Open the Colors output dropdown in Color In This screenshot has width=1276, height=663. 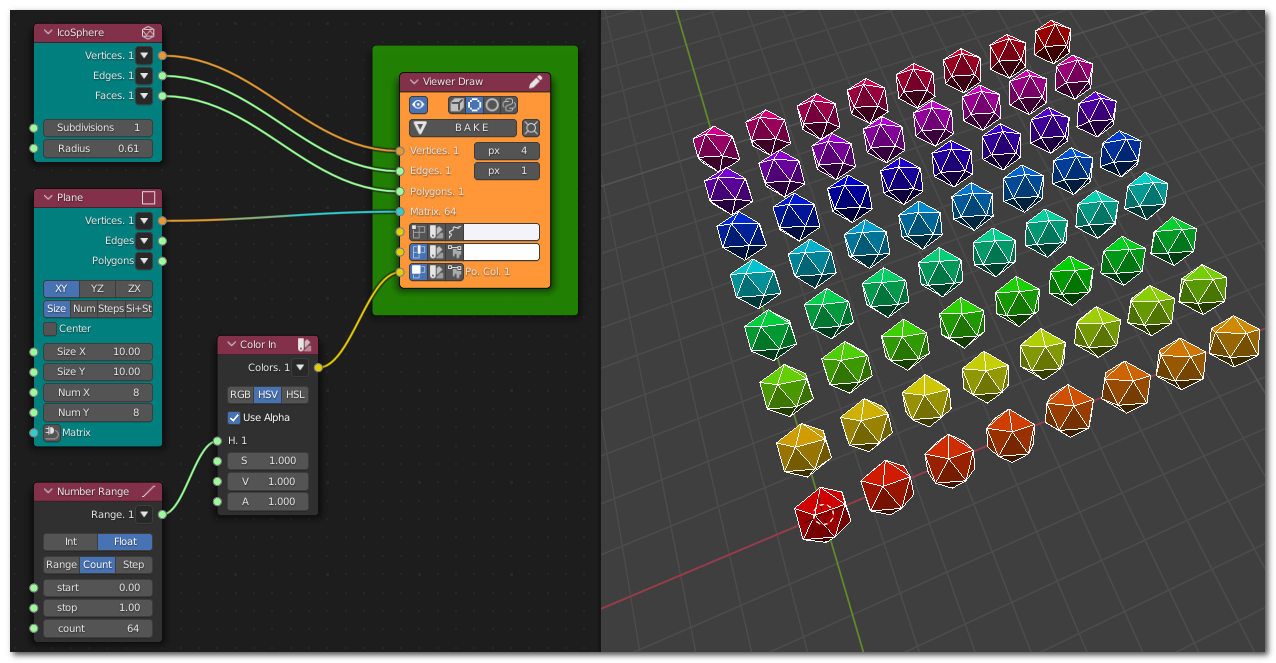coord(300,368)
